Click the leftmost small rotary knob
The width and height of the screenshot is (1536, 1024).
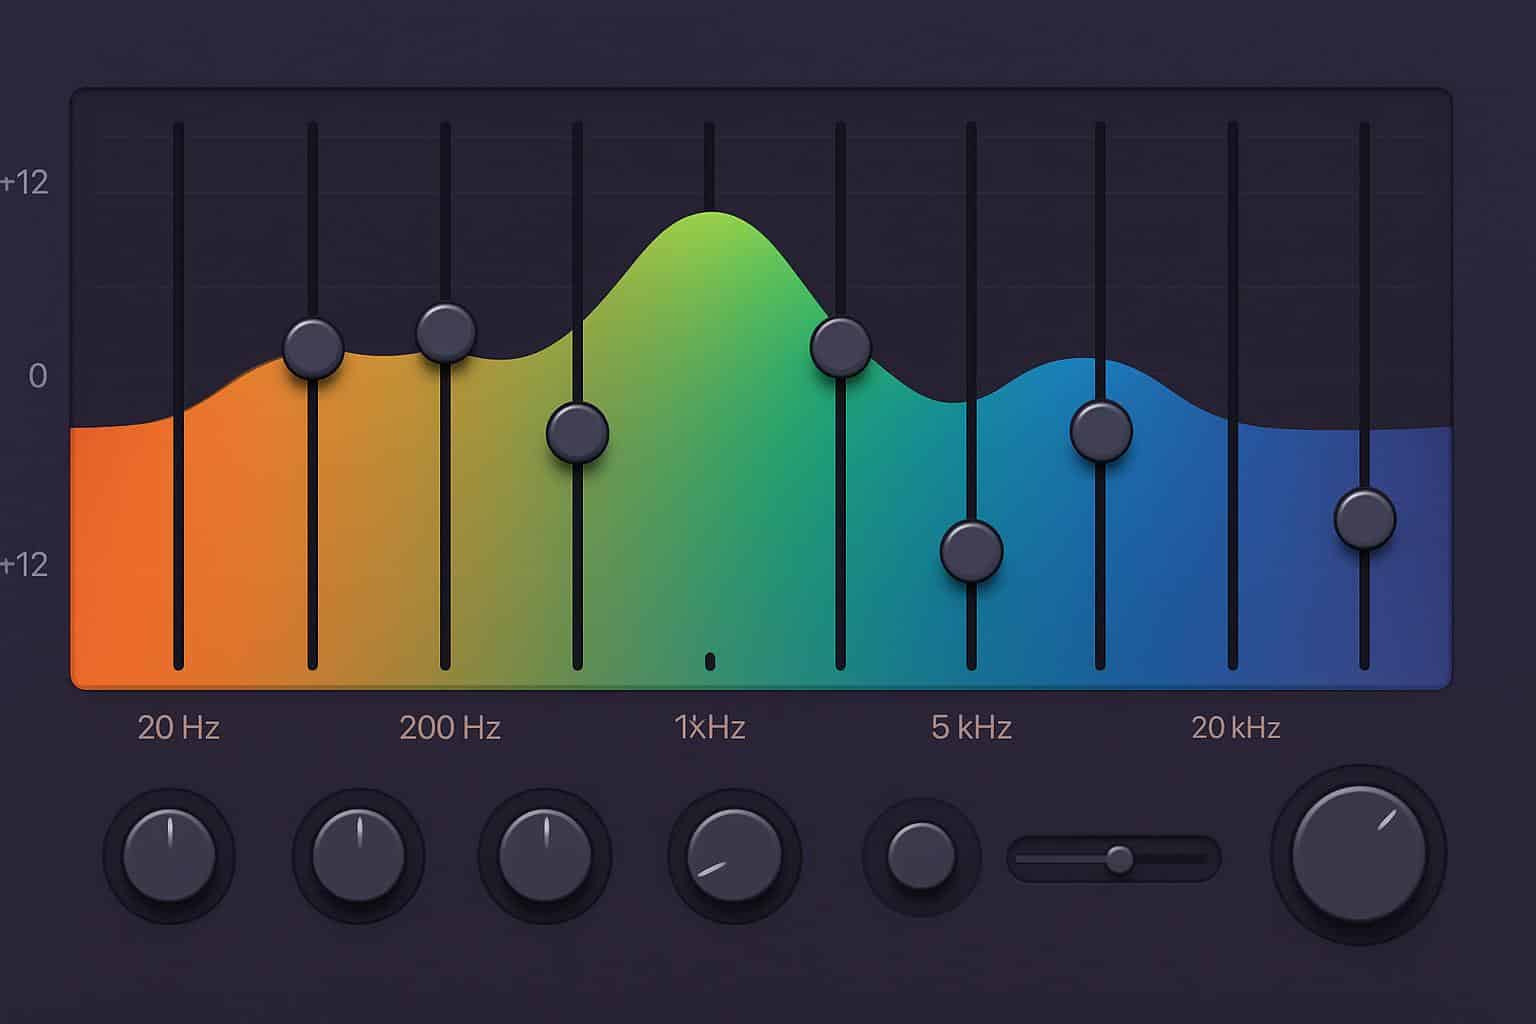point(169,856)
